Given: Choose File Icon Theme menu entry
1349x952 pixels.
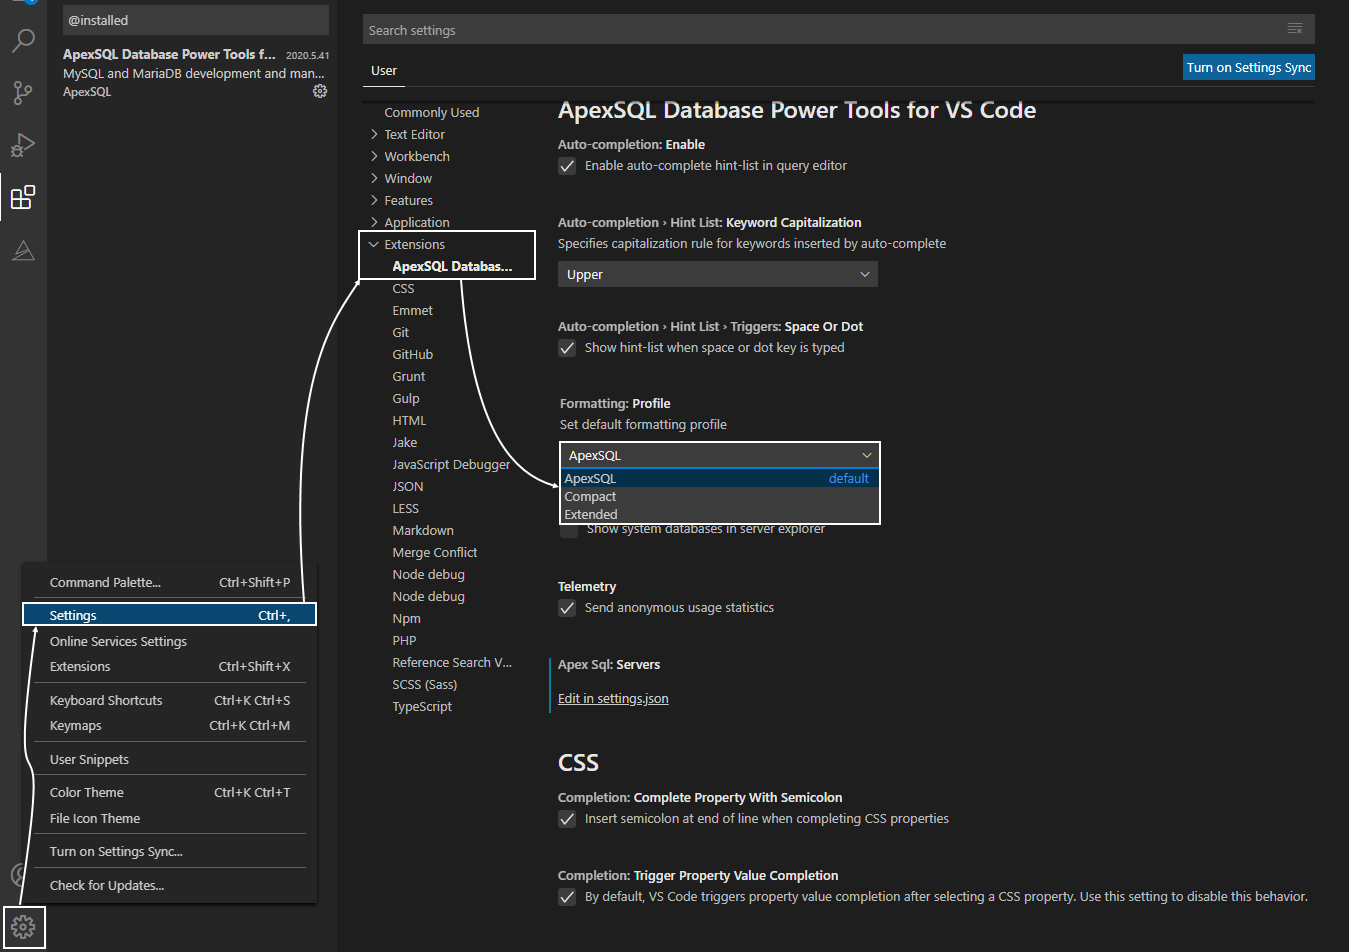Looking at the screenshot, I should tap(170, 819).
